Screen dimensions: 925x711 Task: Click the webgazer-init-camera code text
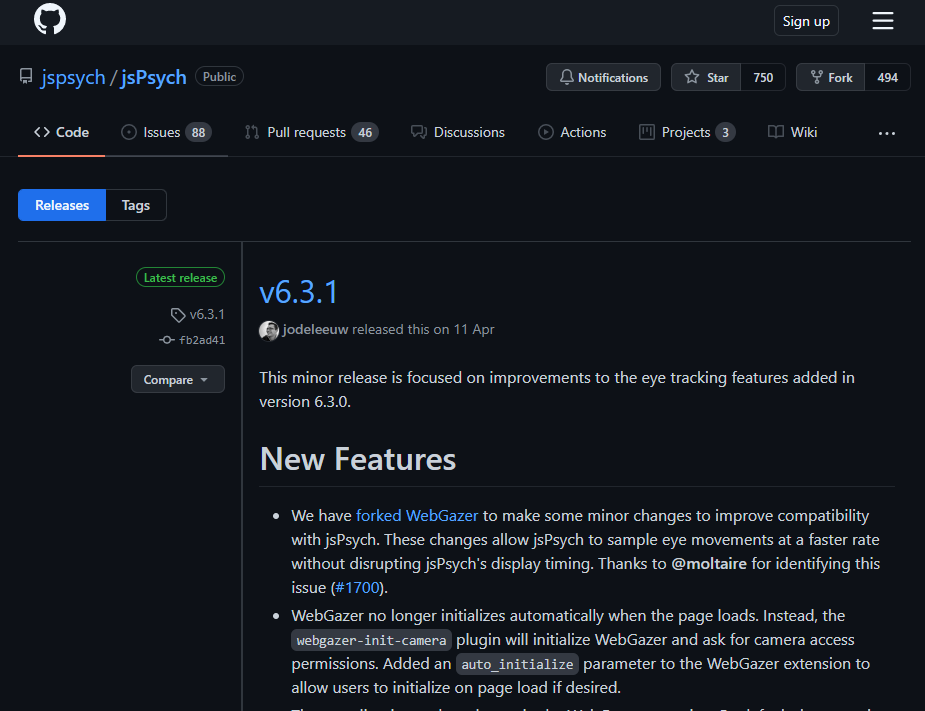[x=372, y=640]
